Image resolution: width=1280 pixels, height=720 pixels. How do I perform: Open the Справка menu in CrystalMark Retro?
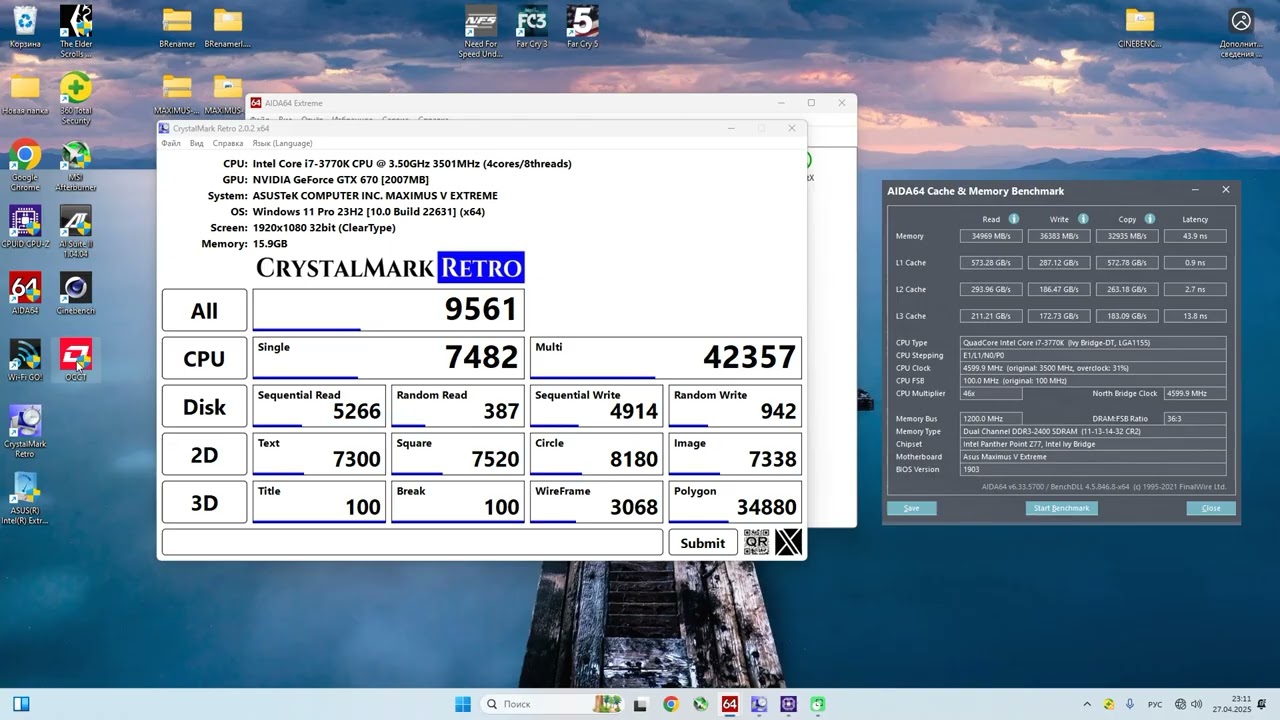coord(228,144)
